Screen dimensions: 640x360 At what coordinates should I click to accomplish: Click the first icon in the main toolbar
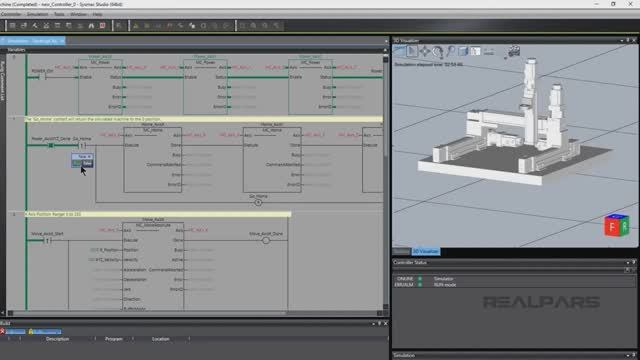click(x=13, y=26)
